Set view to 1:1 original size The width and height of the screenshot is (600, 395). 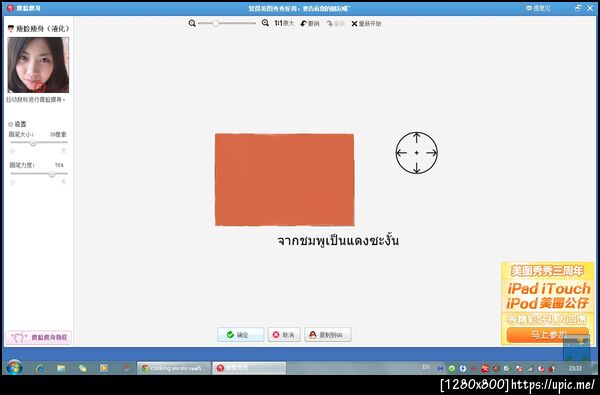(x=284, y=23)
